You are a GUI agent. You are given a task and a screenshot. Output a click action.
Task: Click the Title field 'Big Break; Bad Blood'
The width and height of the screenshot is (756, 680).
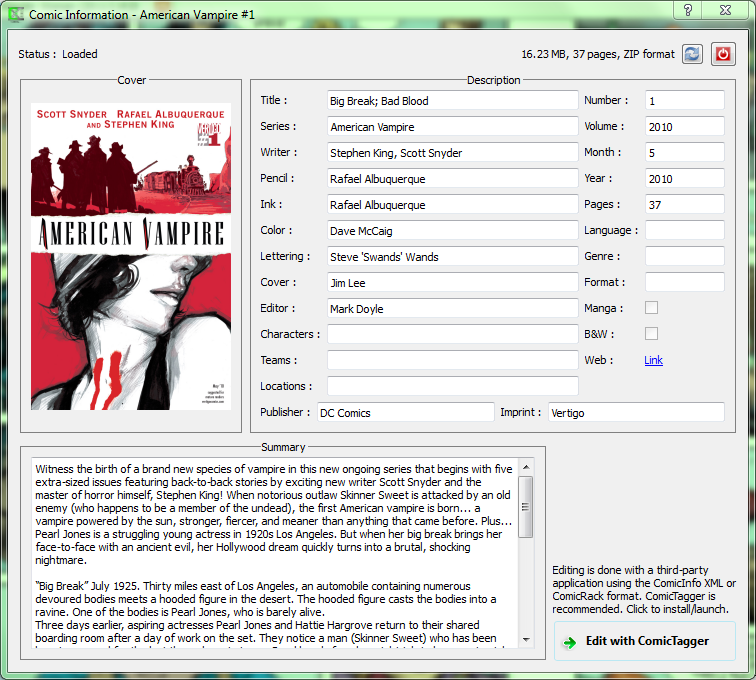pyautogui.click(x=452, y=100)
